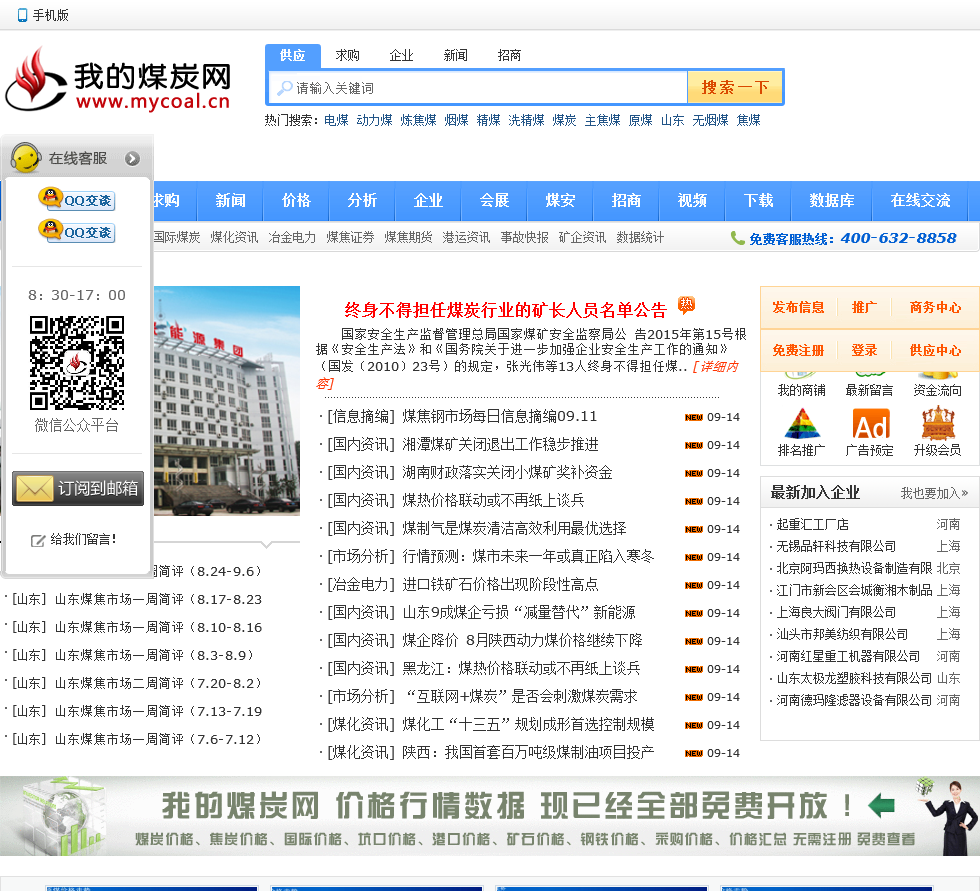Click the 排名推广 pyramid icon
The height and width of the screenshot is (891, 980).
[801, 424]
